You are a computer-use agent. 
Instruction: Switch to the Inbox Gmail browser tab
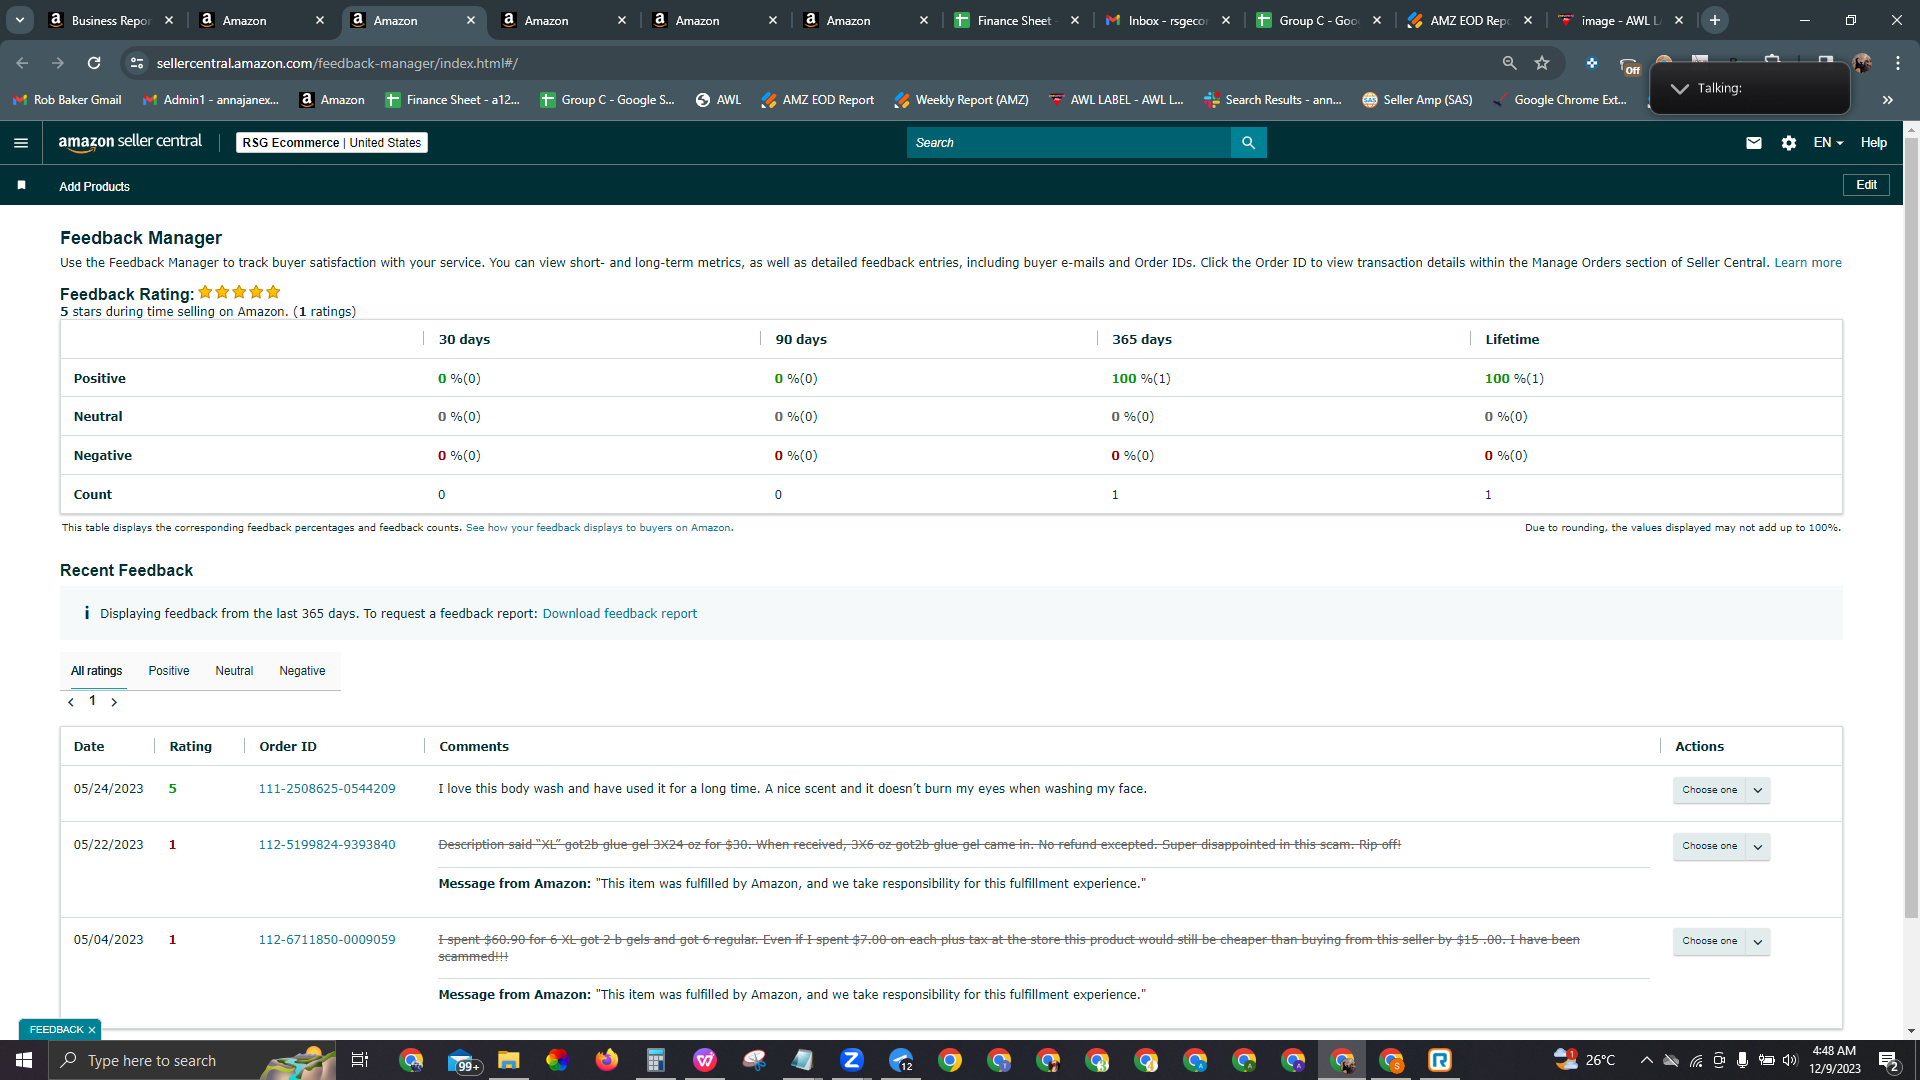(1167, 20)
